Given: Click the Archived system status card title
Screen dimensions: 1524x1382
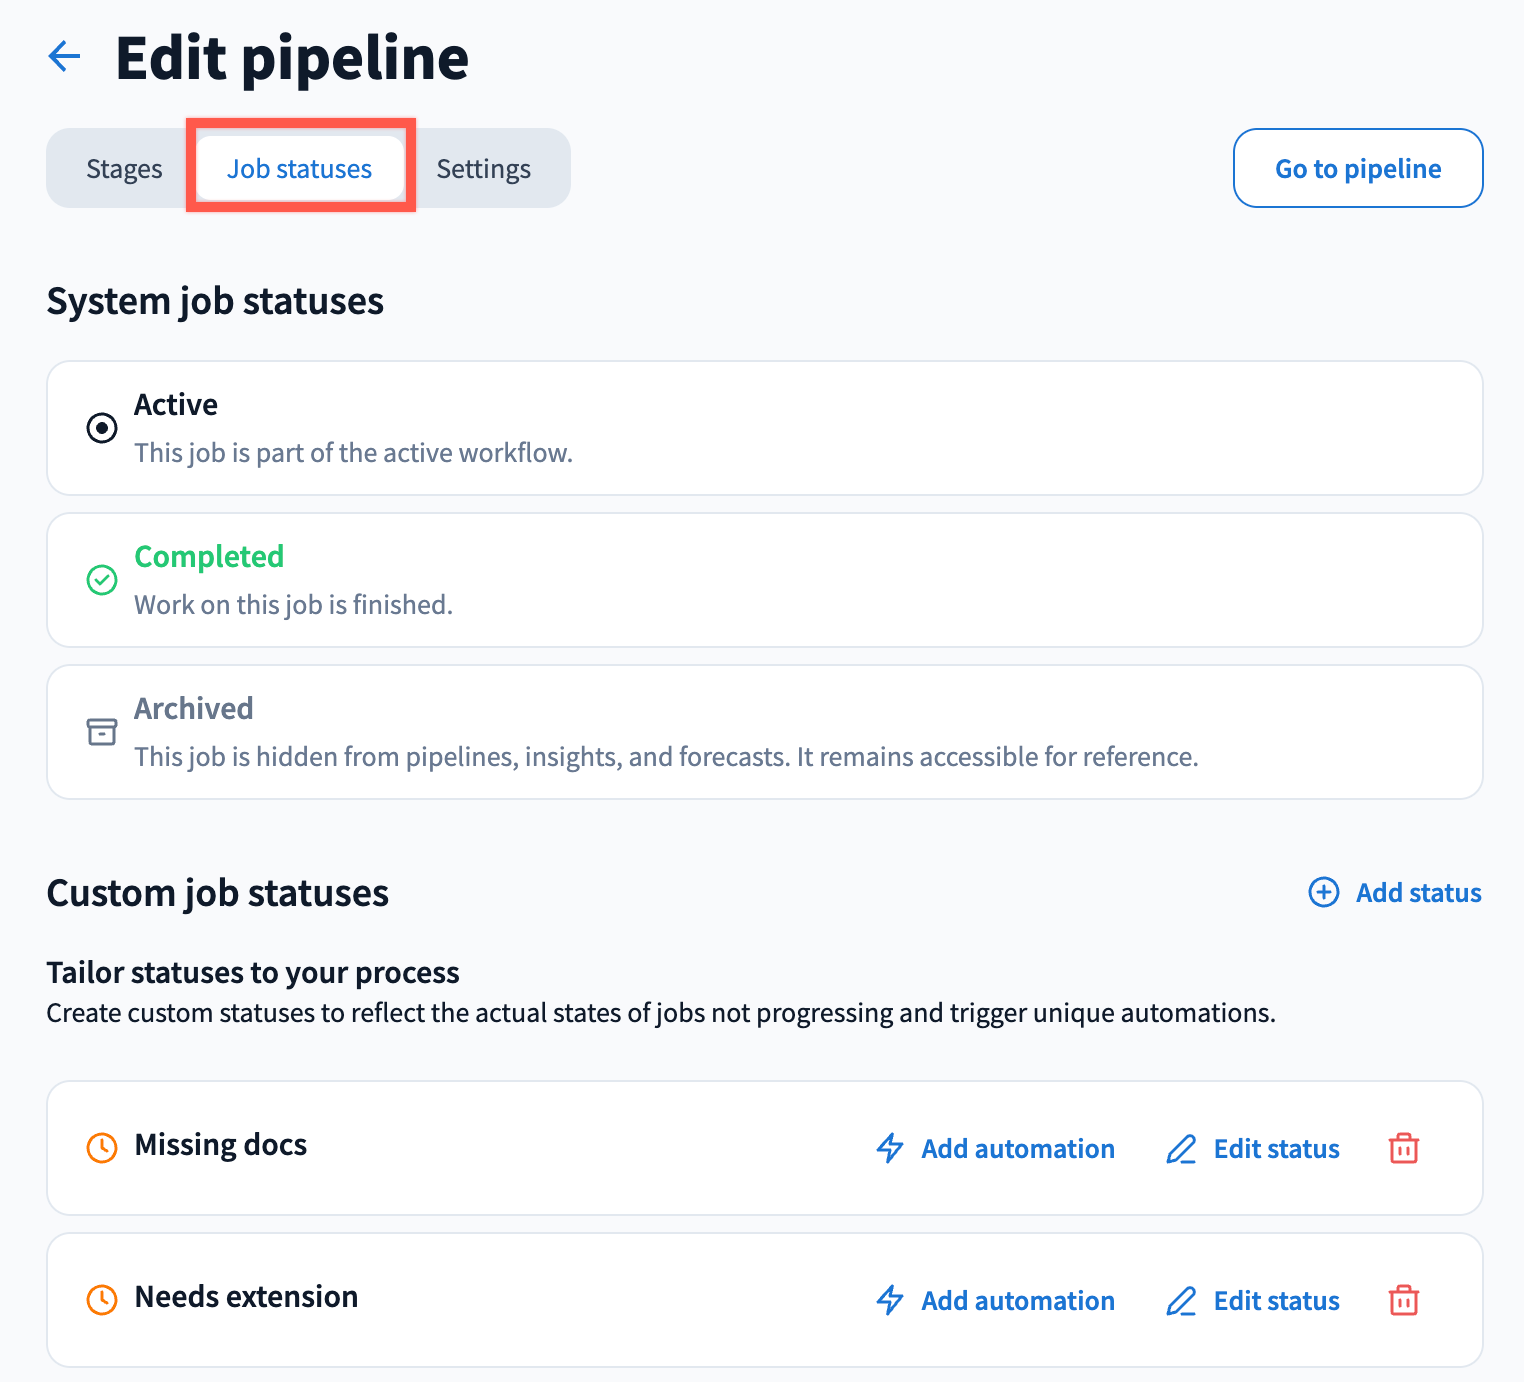Looking at the screenshot, I should coord(194,708).
